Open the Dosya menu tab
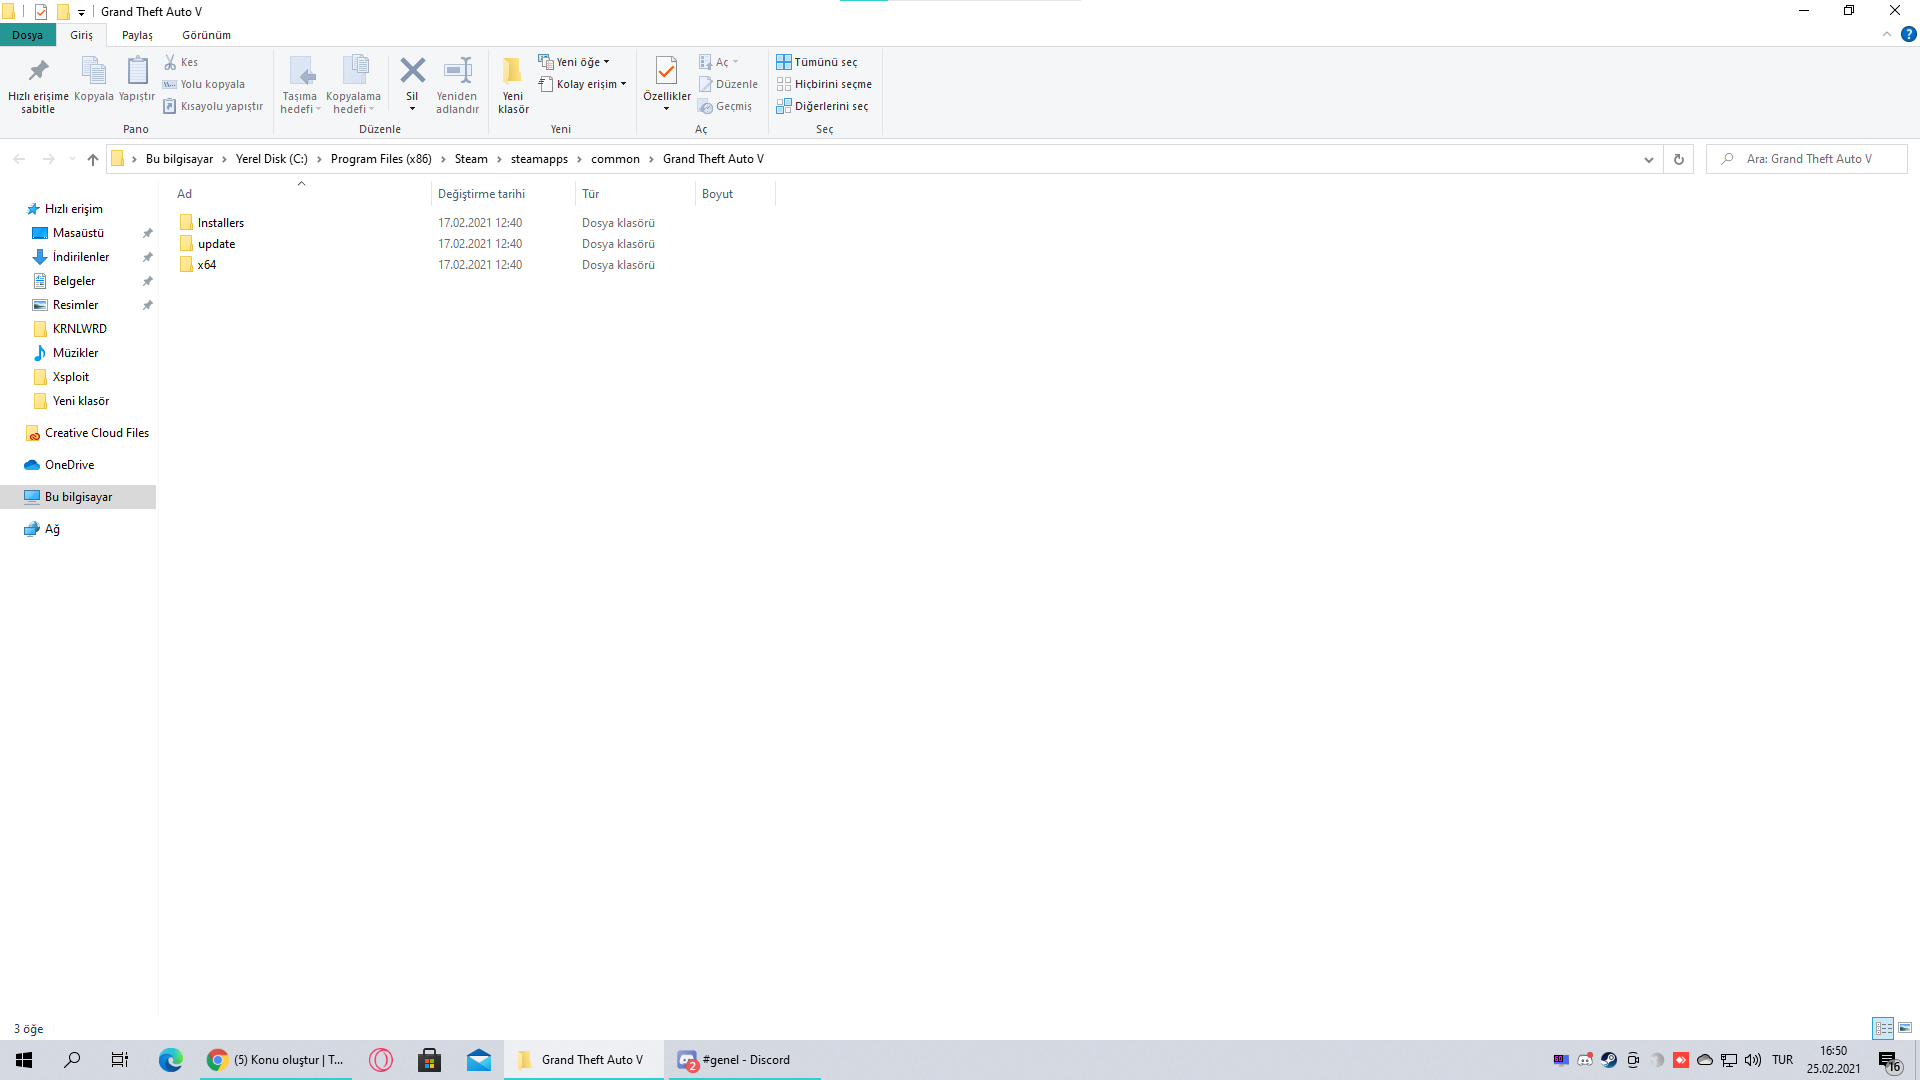 click(27, 35)
